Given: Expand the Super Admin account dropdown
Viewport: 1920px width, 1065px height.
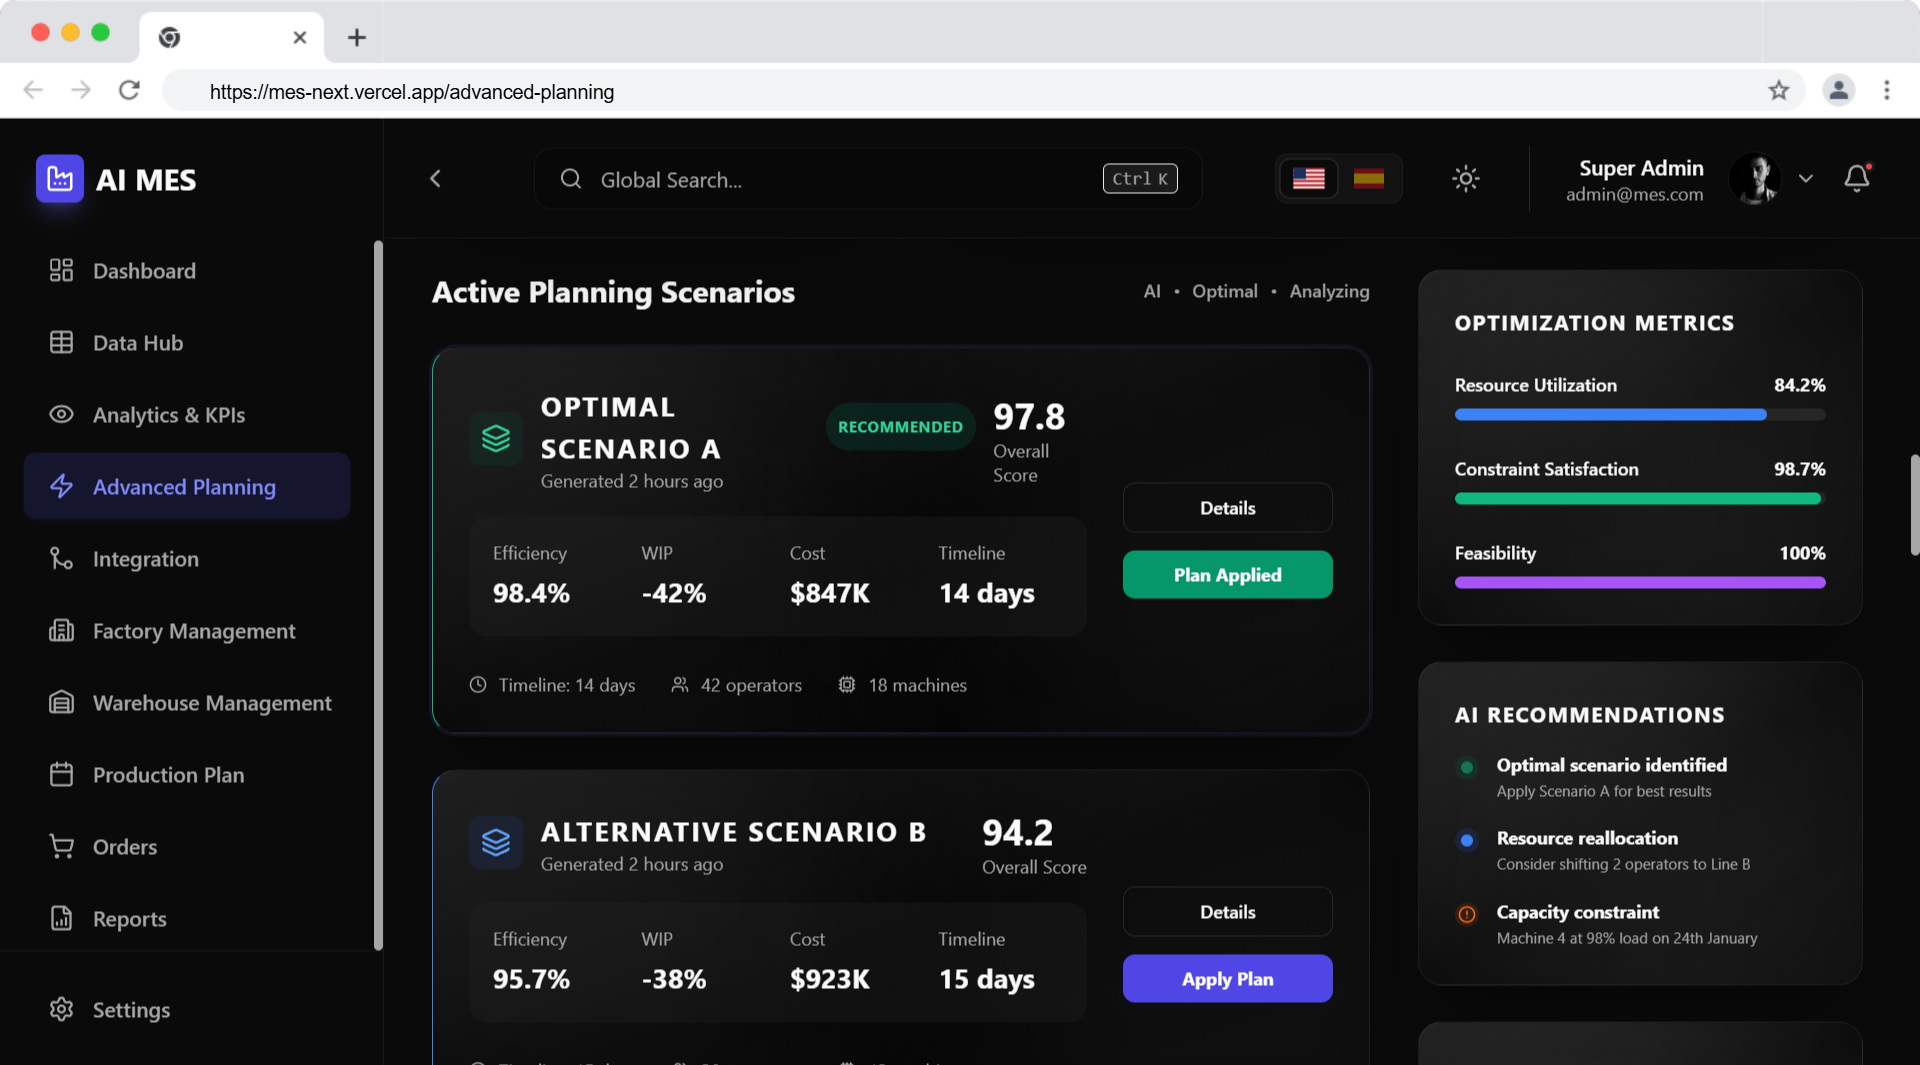Looking at the screenshot, I should click(1806, 179).
